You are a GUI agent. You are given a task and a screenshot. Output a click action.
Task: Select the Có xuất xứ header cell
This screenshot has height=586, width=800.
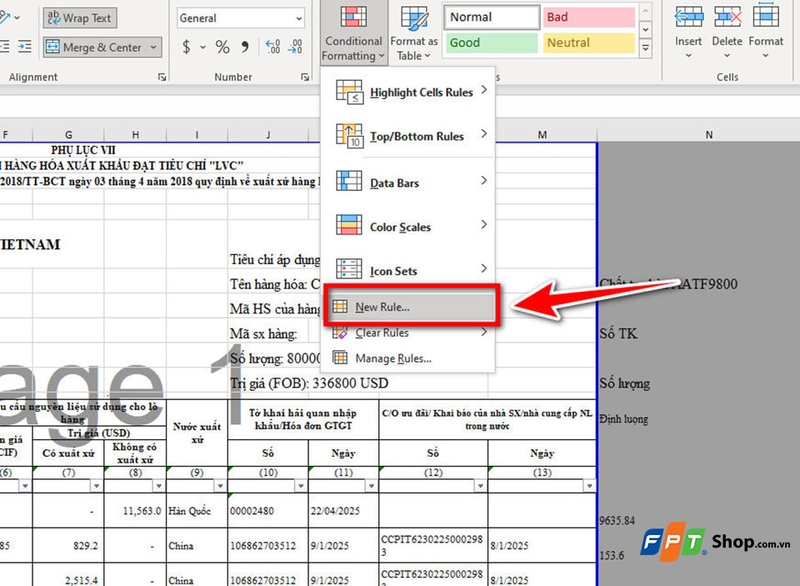pyautogui.click(x=68, y=453)
